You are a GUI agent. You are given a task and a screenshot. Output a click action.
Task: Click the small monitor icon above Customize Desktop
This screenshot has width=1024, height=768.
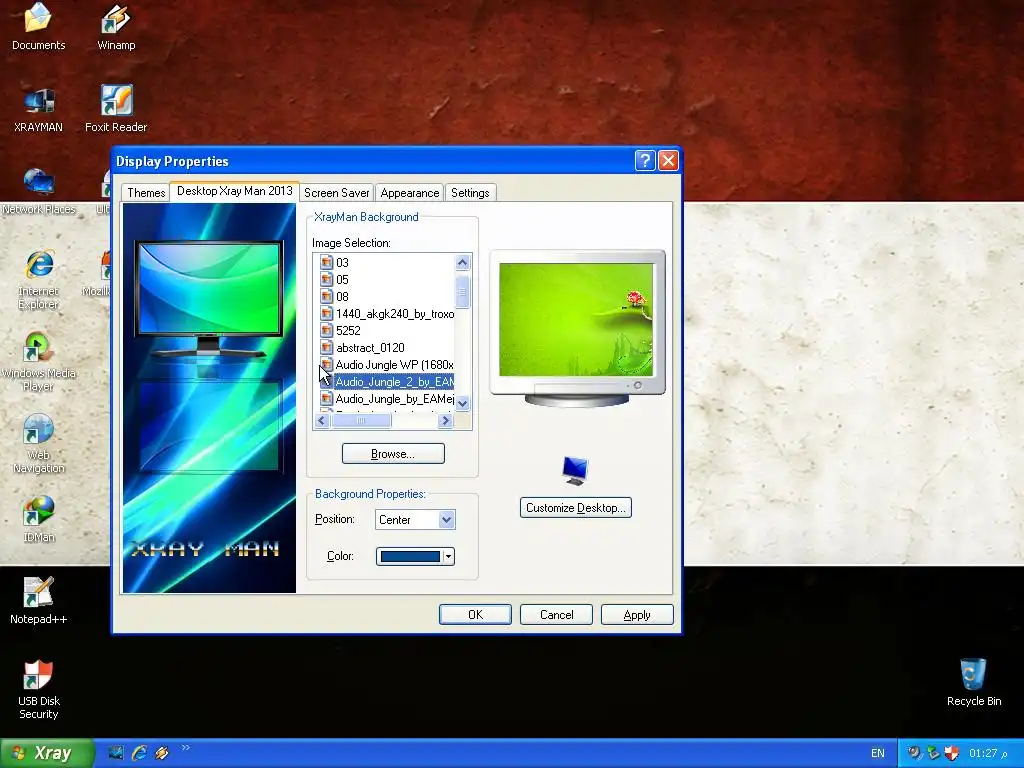pyautogui.click(x=575, y=470)
